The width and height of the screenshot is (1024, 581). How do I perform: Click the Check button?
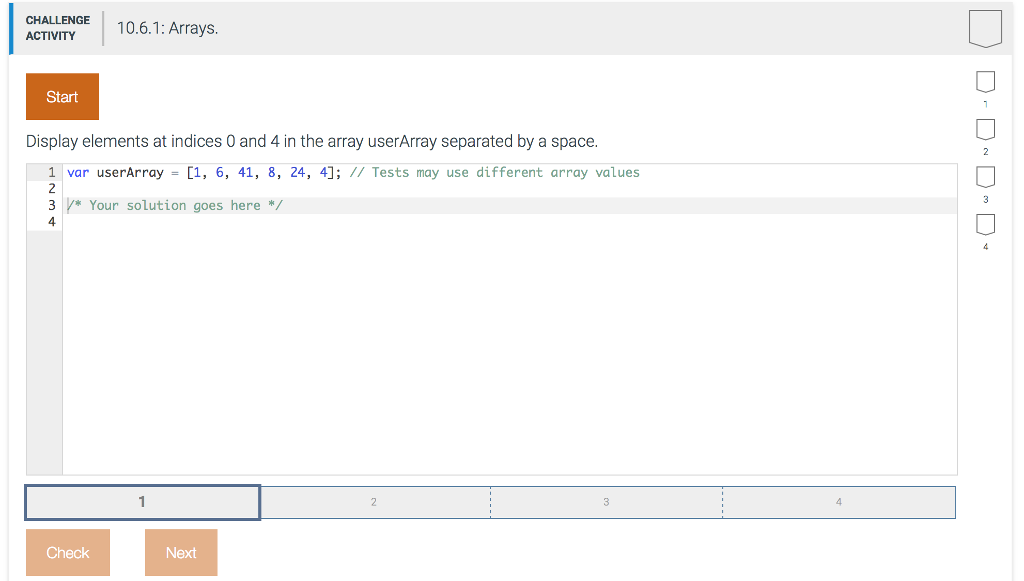coord(67,552)
